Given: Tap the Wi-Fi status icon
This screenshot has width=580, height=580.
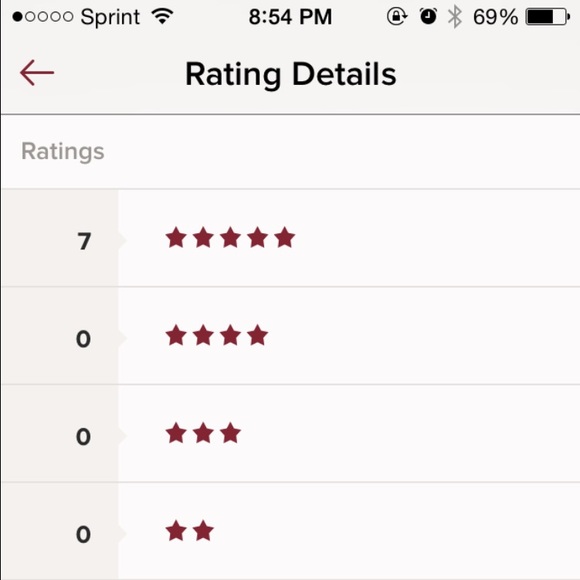Looking at the screenshot, I should point(162,16).
